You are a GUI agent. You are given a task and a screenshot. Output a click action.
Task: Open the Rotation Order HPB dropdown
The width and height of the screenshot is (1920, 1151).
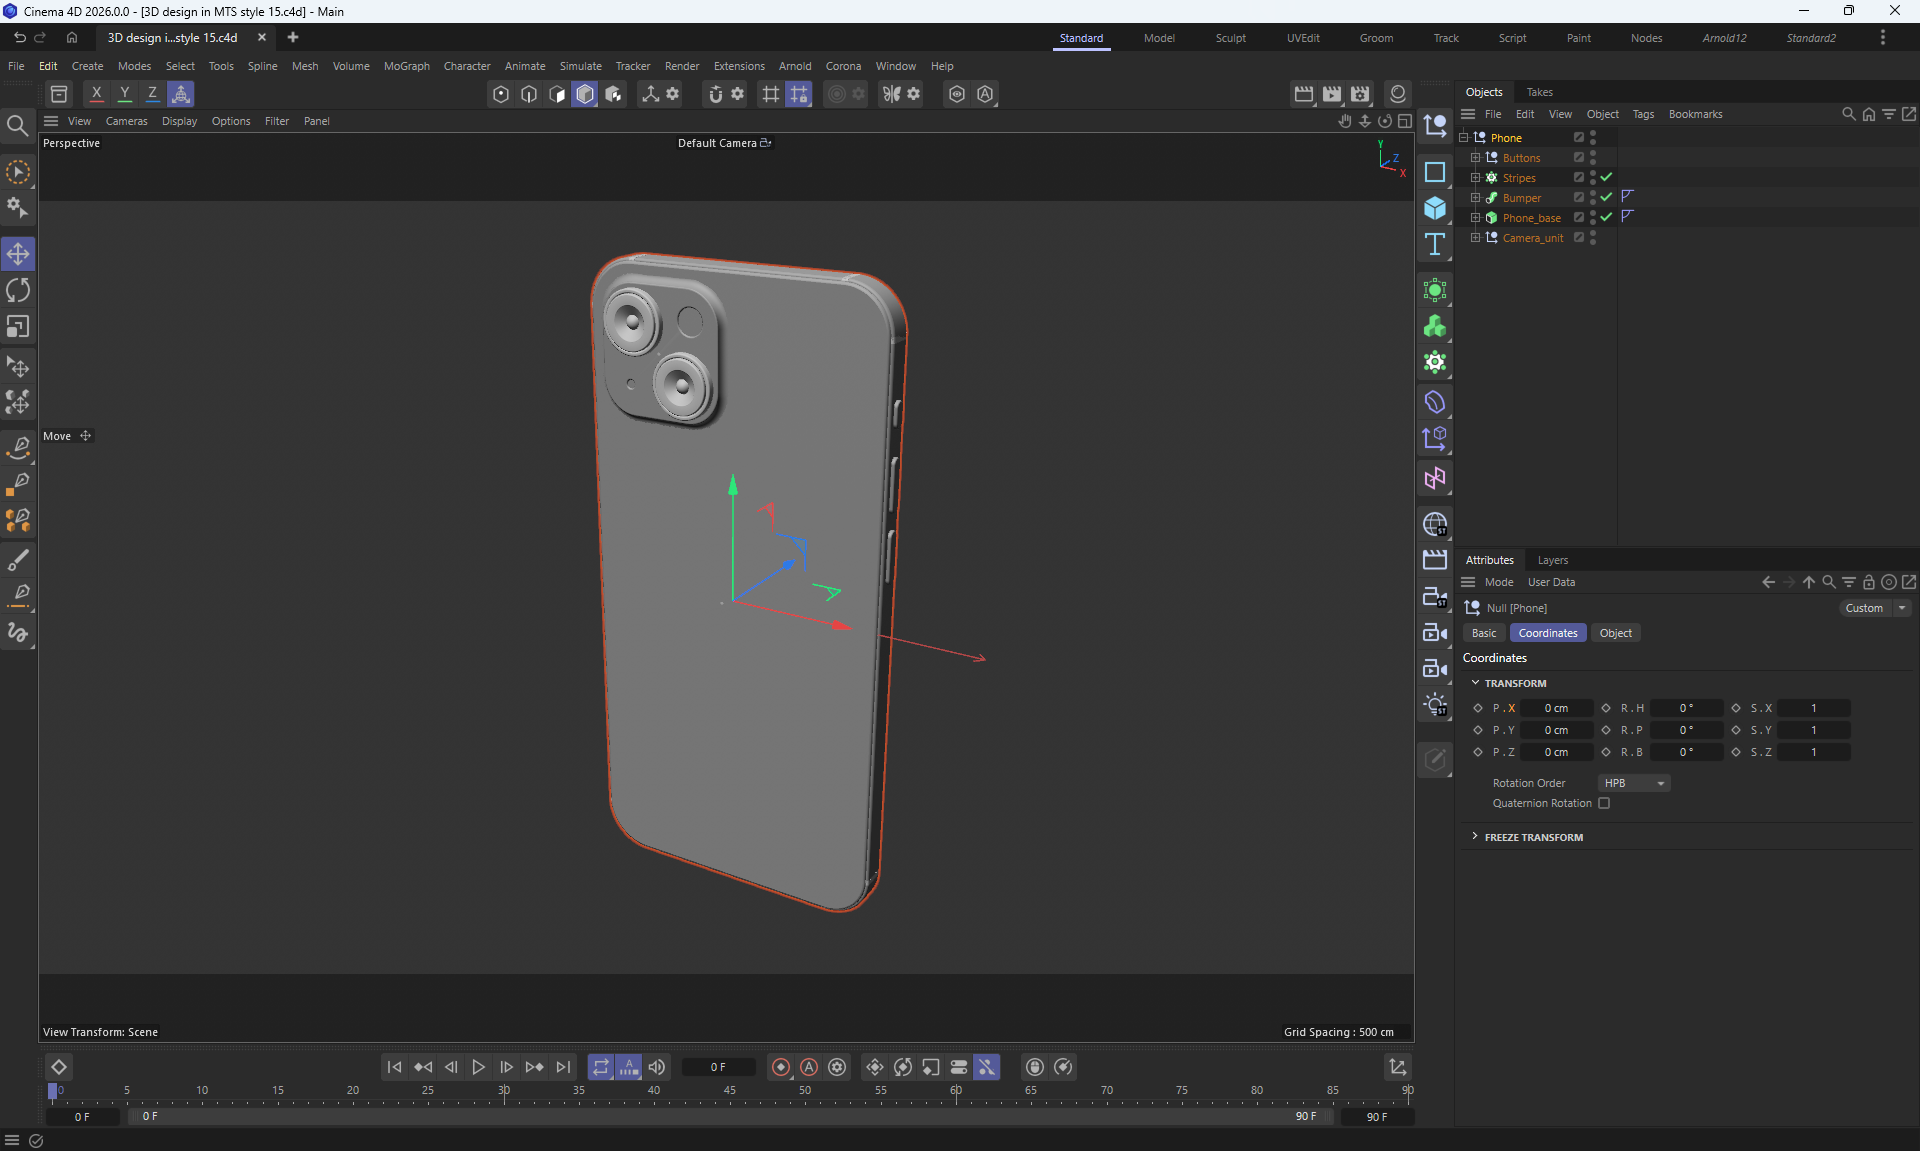coord(1634,783)
